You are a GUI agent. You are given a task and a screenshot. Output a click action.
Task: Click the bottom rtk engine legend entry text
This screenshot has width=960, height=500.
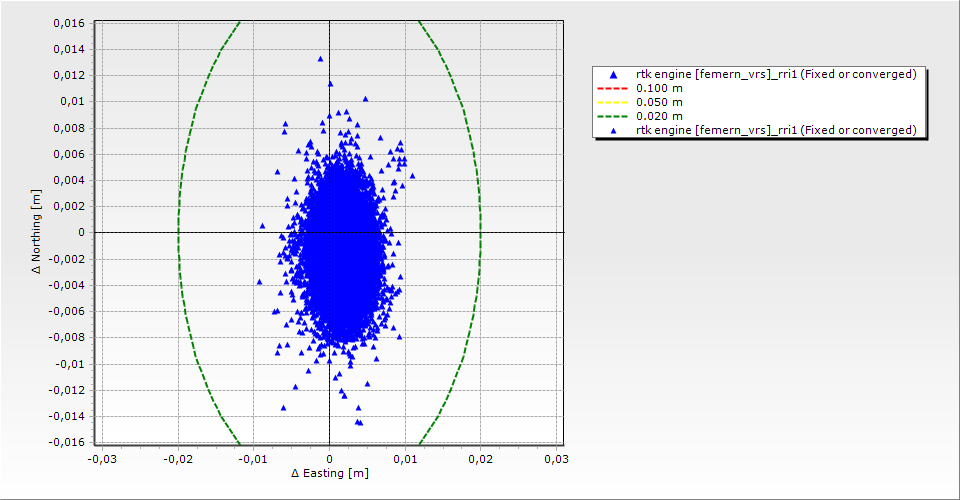tap(776, 130)
